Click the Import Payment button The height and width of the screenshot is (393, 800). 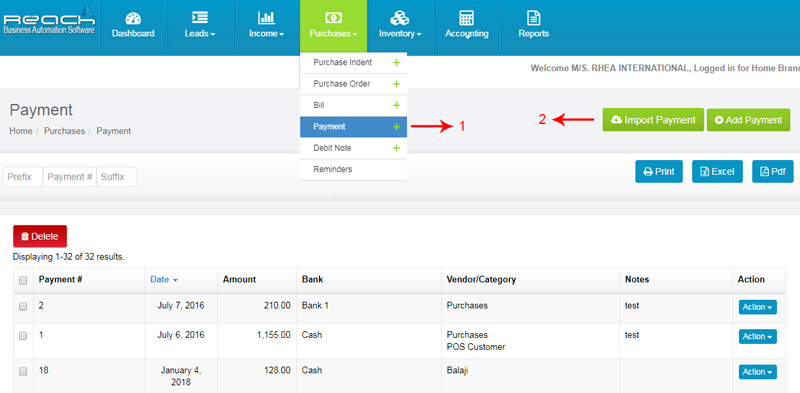click(653, 120)
